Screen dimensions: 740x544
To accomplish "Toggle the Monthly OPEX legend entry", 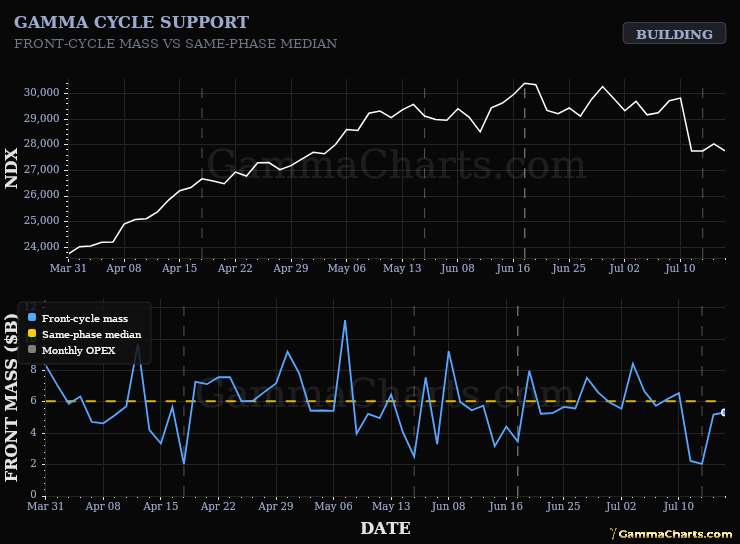I will (72, 351).
